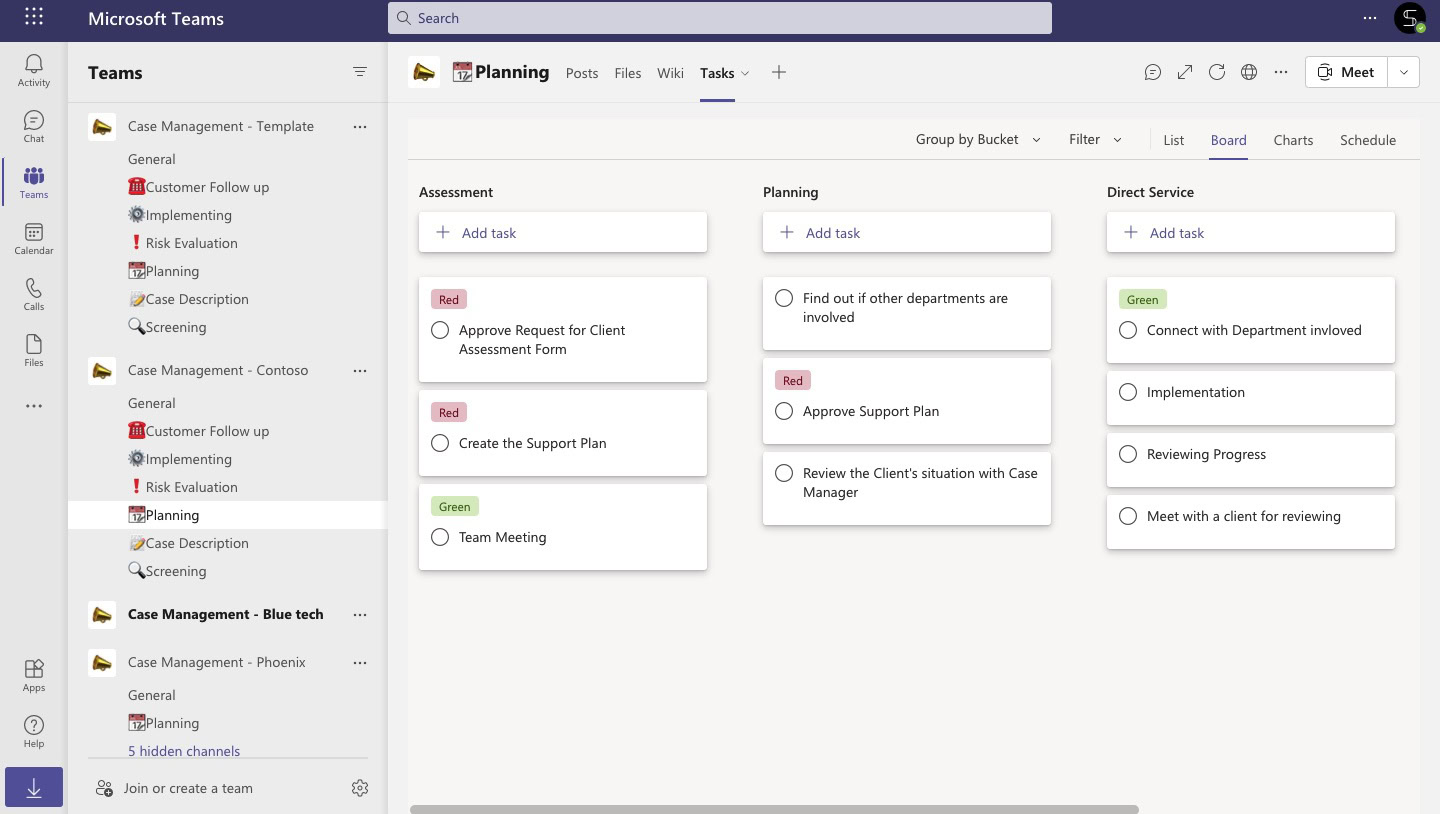Switch to the Posts tab

582,73
